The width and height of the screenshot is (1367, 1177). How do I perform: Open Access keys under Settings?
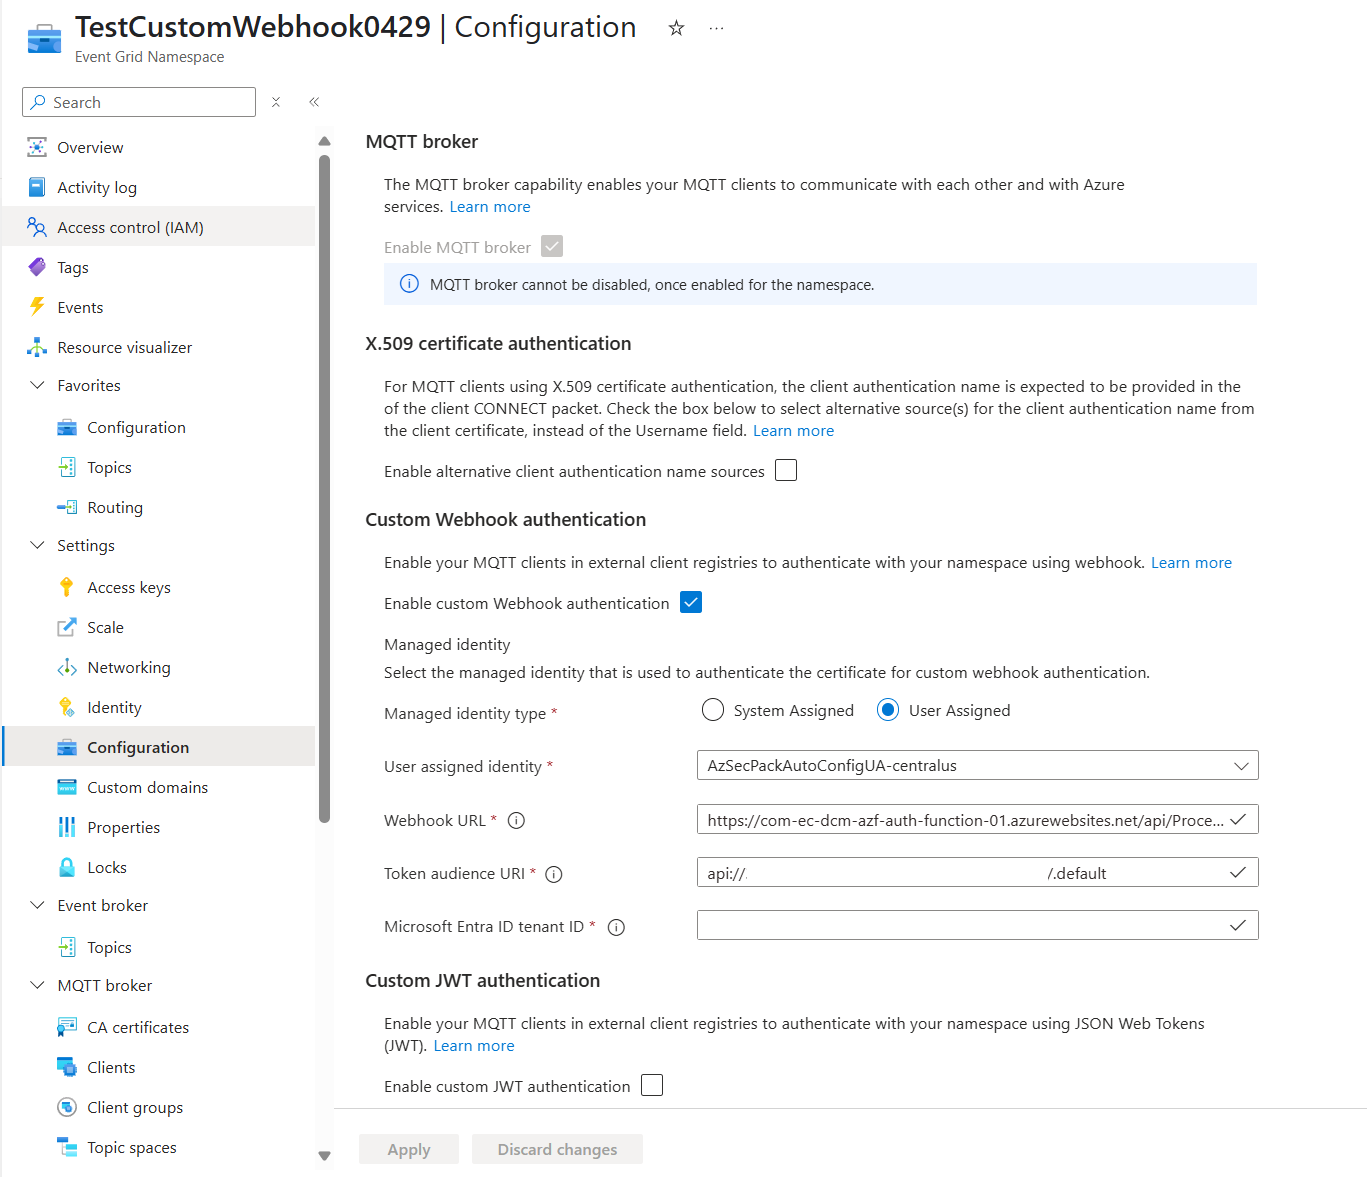[x=129, y=587]
